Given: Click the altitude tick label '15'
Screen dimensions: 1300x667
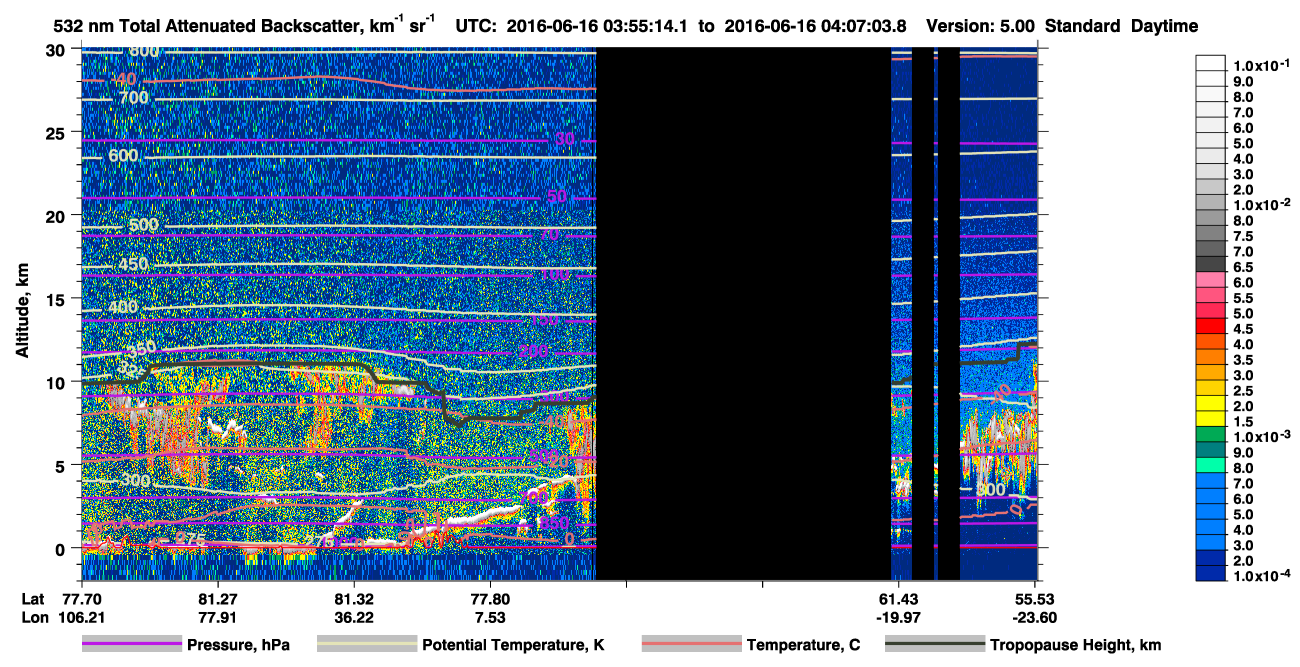Looking at the screenshot, I should point(57,299).
